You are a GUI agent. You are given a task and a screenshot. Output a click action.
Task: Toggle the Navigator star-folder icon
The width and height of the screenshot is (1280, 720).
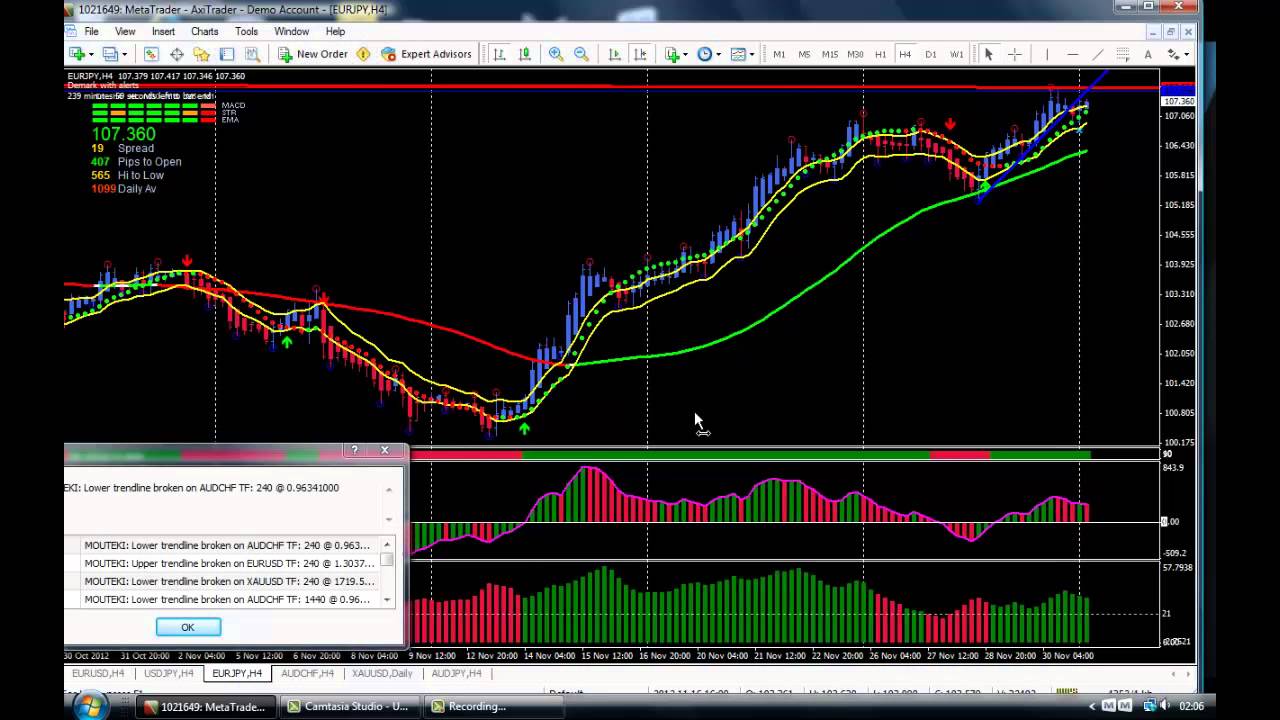coord(202,54)
